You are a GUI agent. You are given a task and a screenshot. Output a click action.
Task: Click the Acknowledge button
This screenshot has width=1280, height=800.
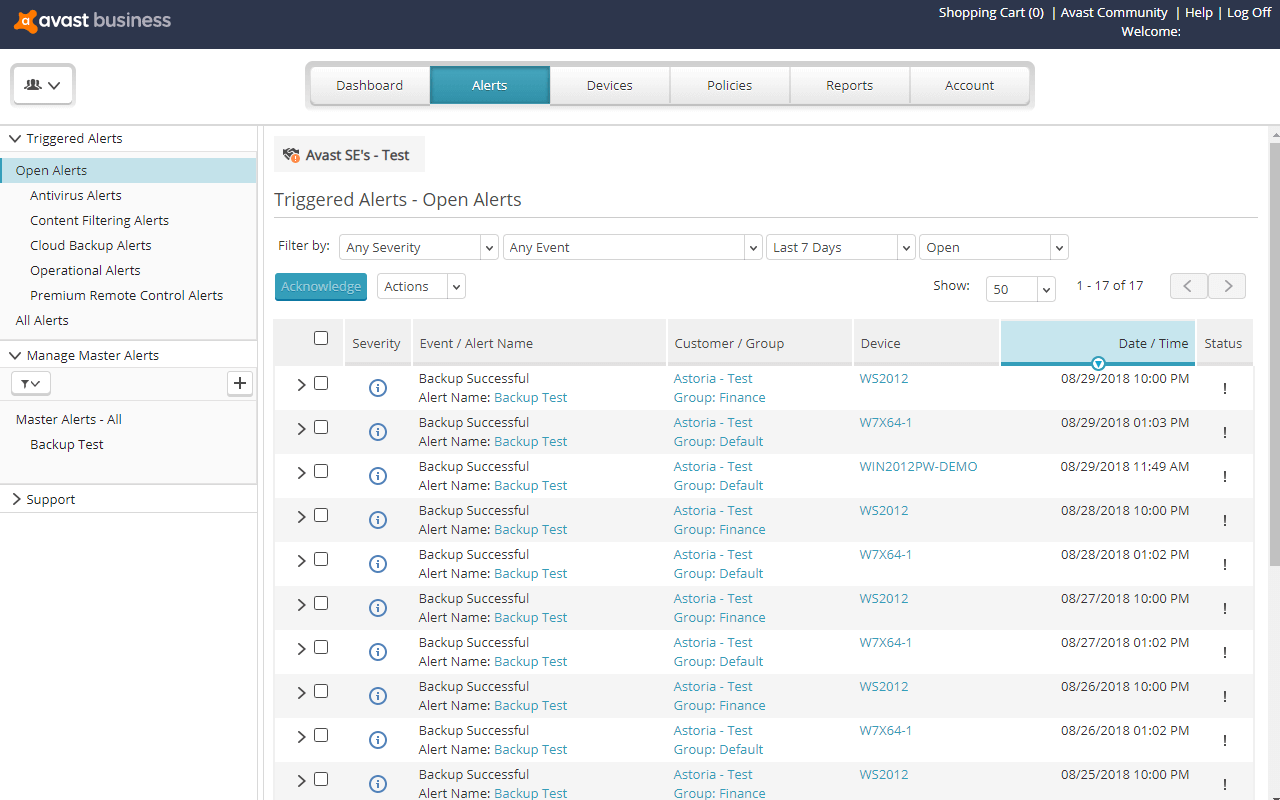pos(320,286)
